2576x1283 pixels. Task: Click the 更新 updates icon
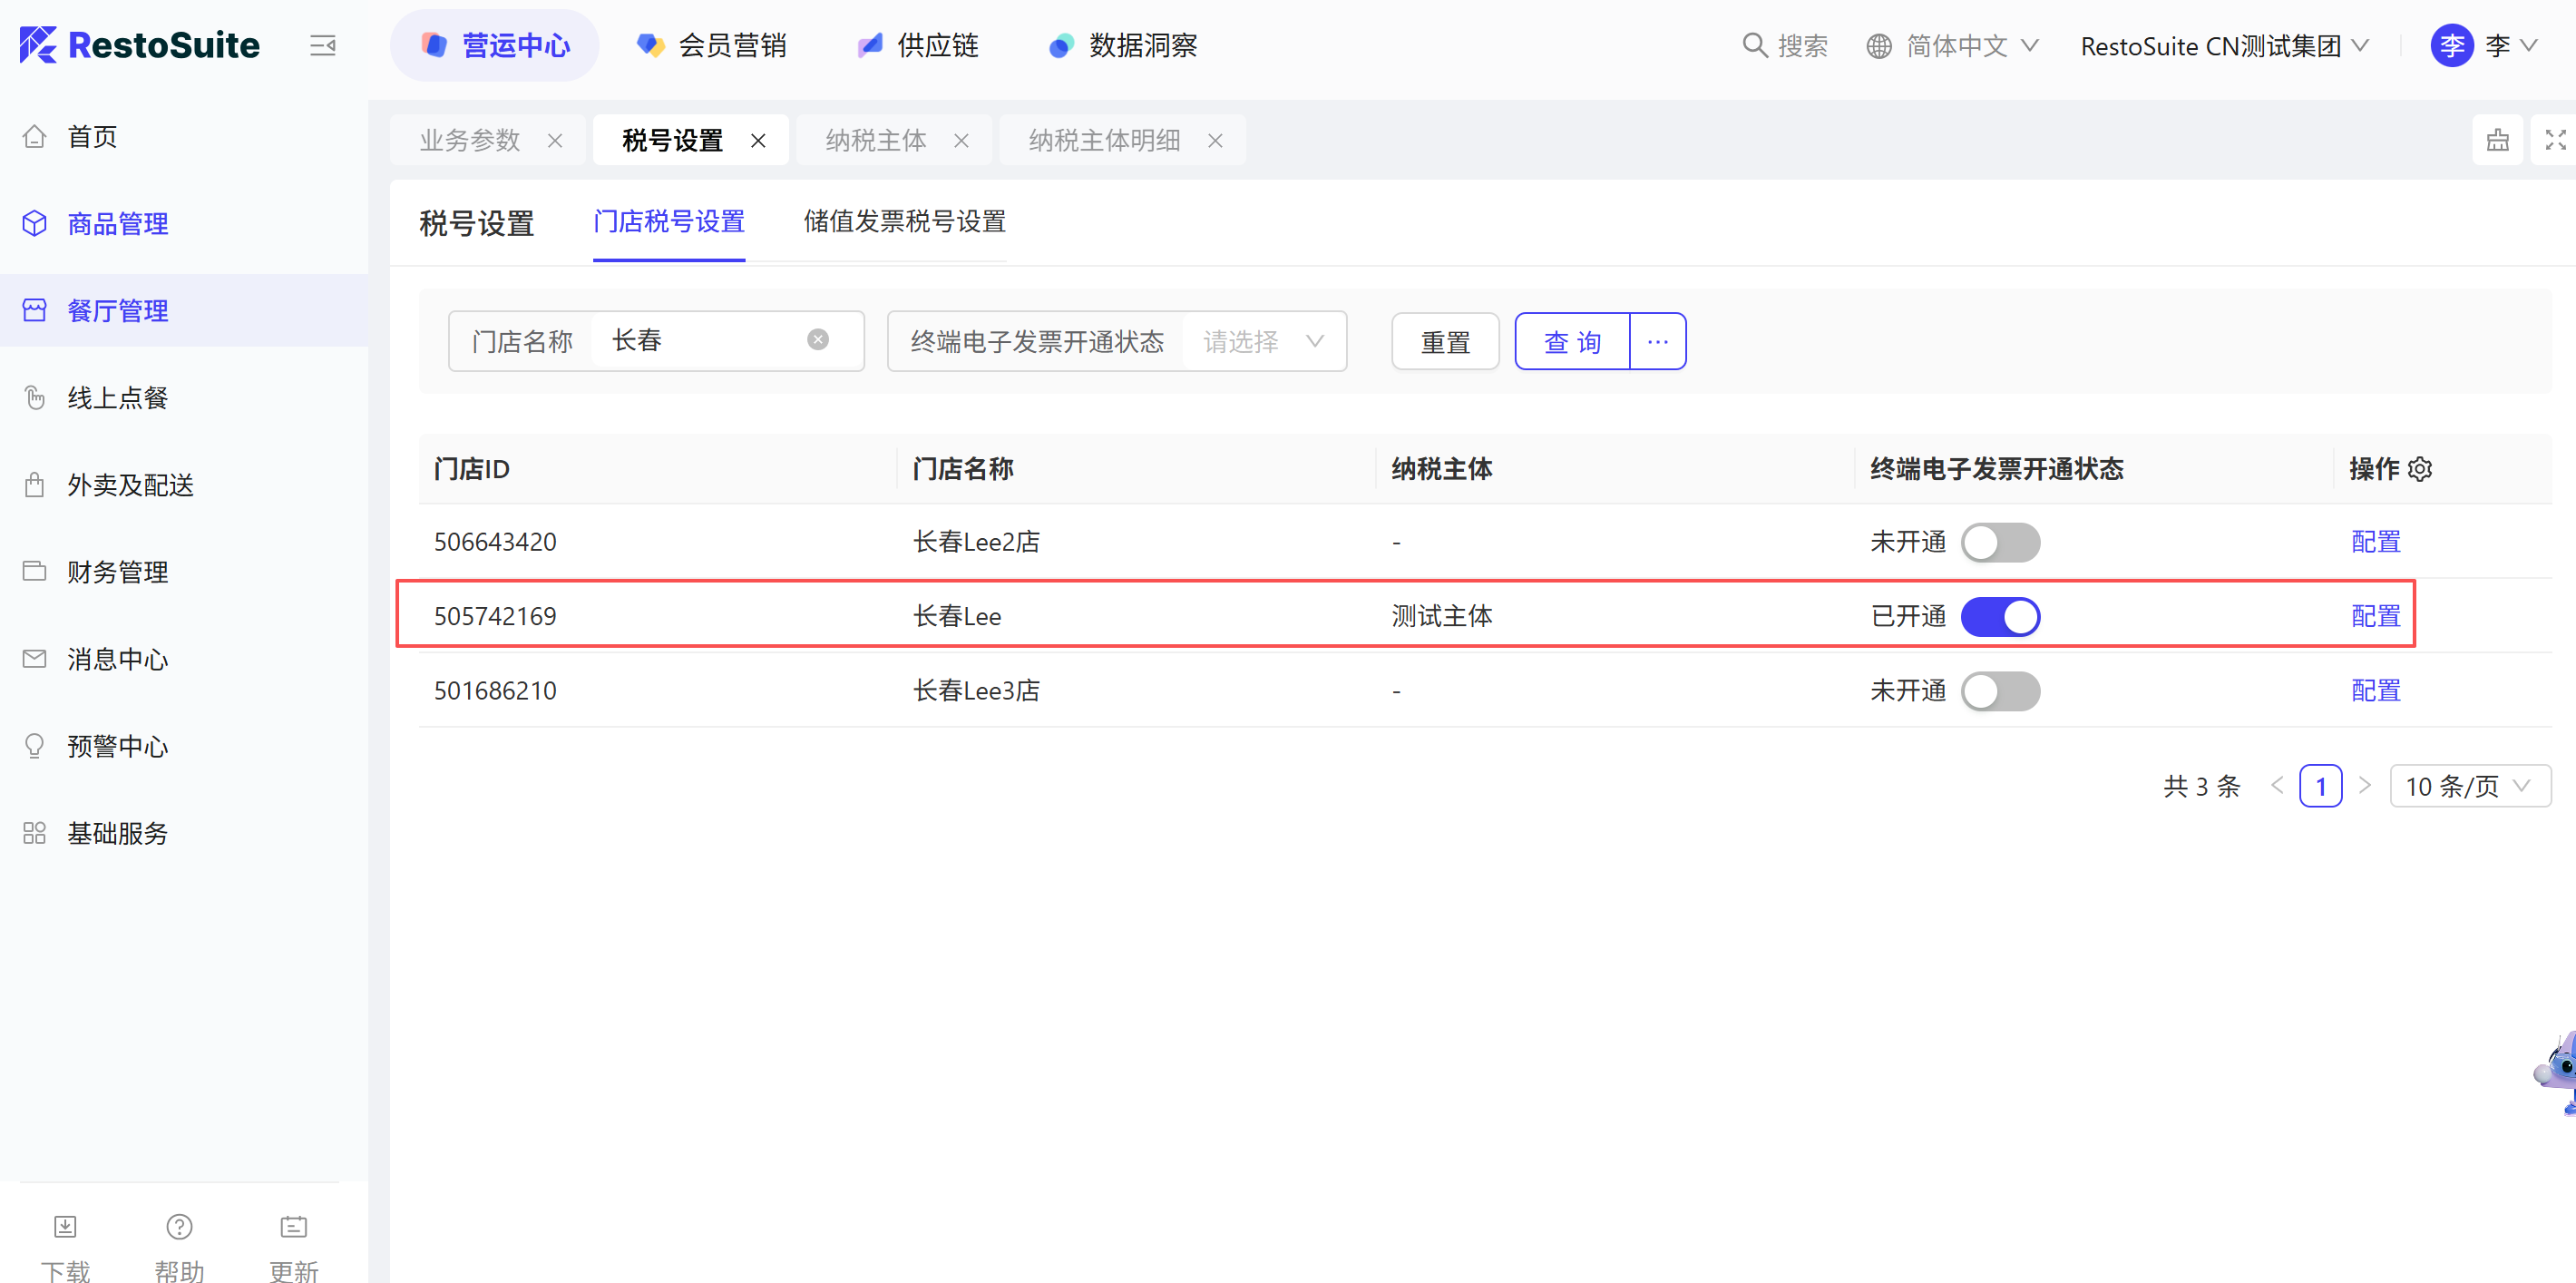293,1226
